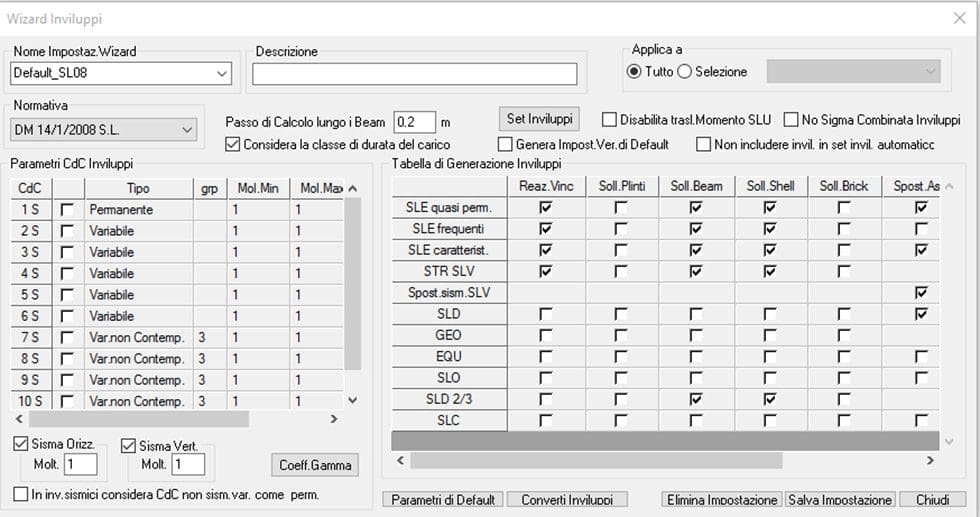980x517 pixels.
Task: Close the dialog with Chiudi button
Action: click(x=932, y=499)
